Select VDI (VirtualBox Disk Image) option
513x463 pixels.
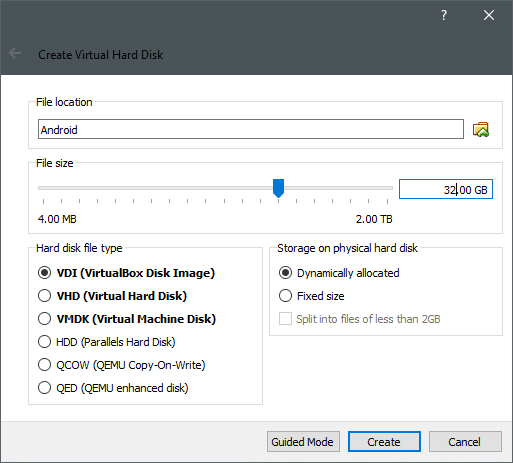point(126,273)
